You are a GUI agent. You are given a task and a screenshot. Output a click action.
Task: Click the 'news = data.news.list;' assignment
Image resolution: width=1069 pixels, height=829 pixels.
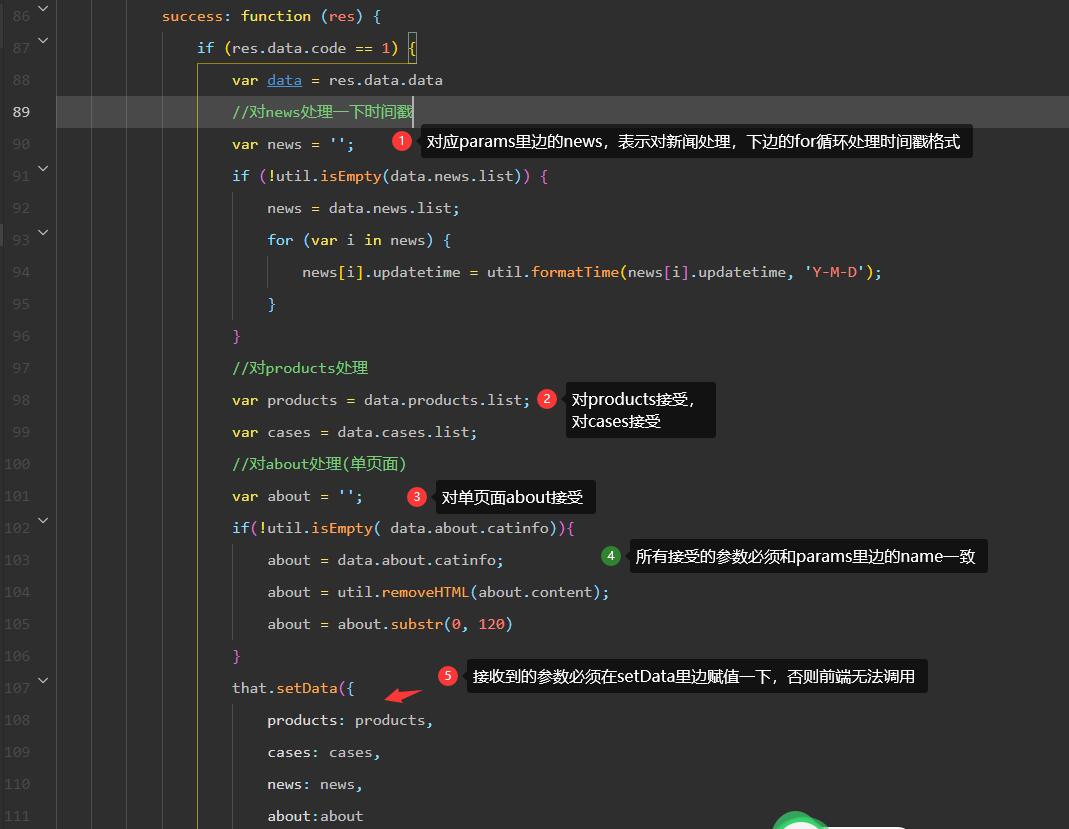coord(363,209)
